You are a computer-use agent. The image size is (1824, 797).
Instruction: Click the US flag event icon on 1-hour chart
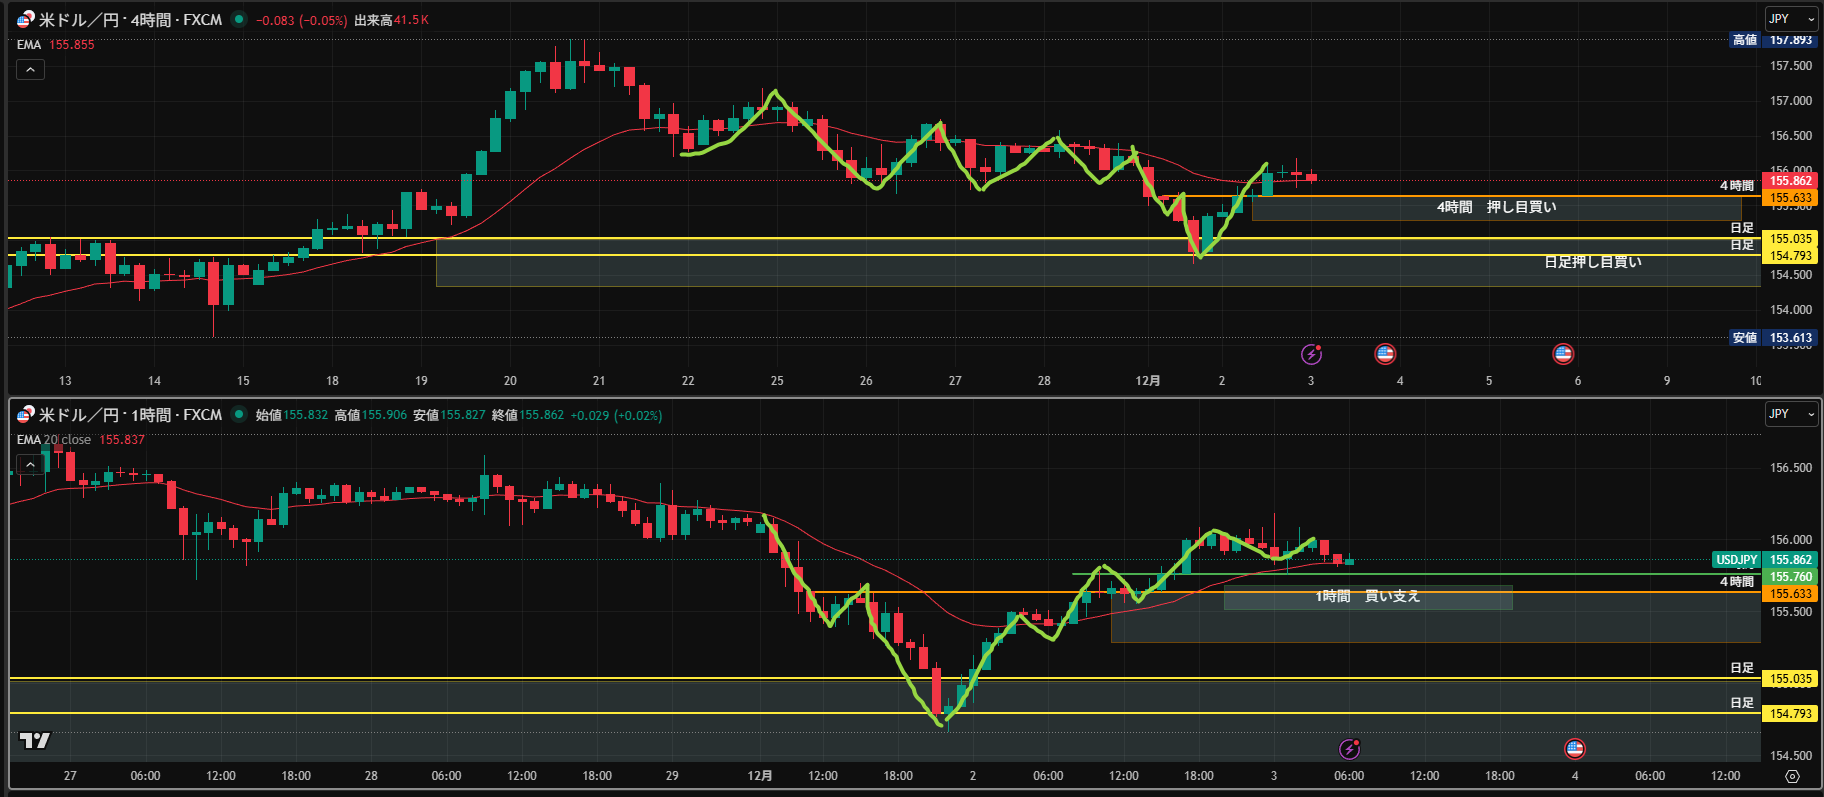pyautogui.click(x=1575, y=749)
